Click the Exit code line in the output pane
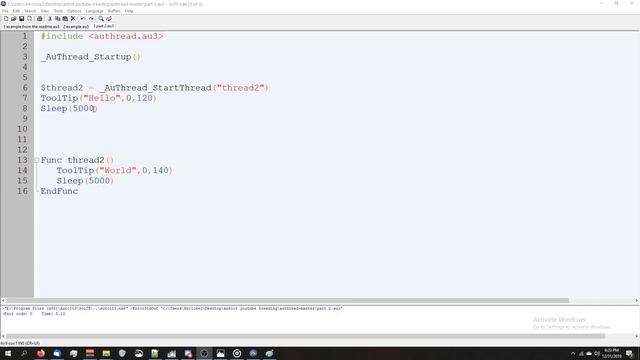This screenshot has height=360, width=640. coord(33,314)
